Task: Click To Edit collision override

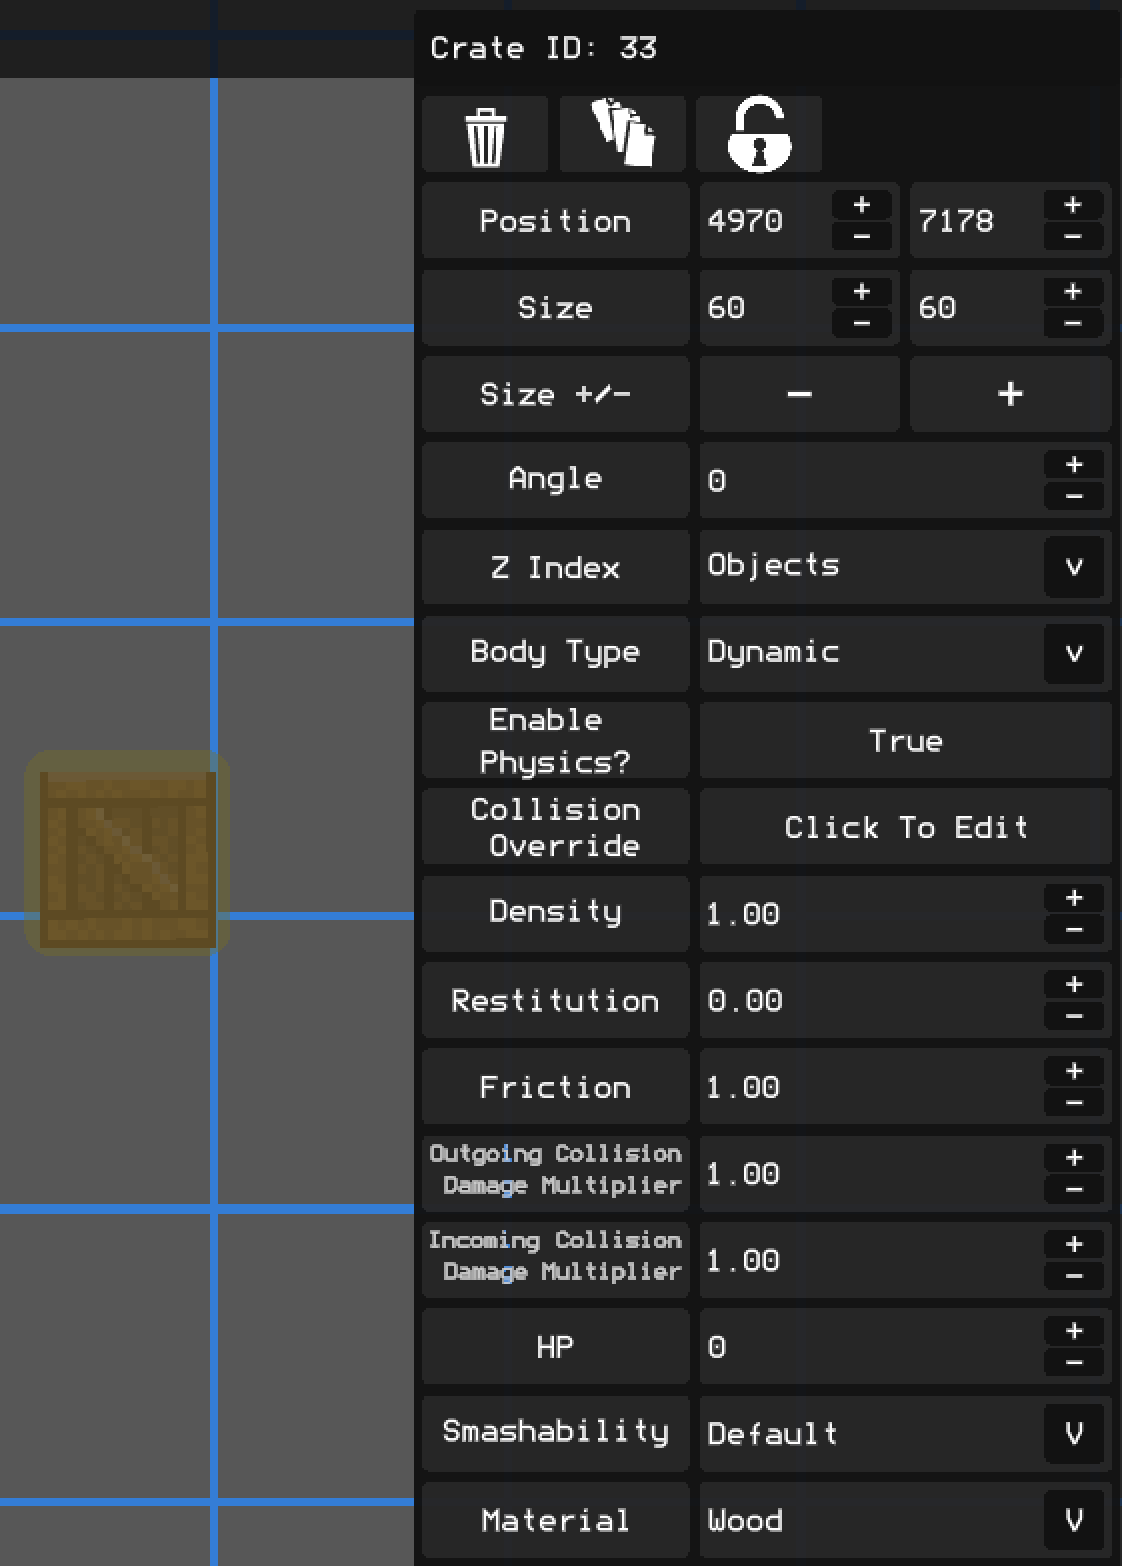Action: point(905,827)
